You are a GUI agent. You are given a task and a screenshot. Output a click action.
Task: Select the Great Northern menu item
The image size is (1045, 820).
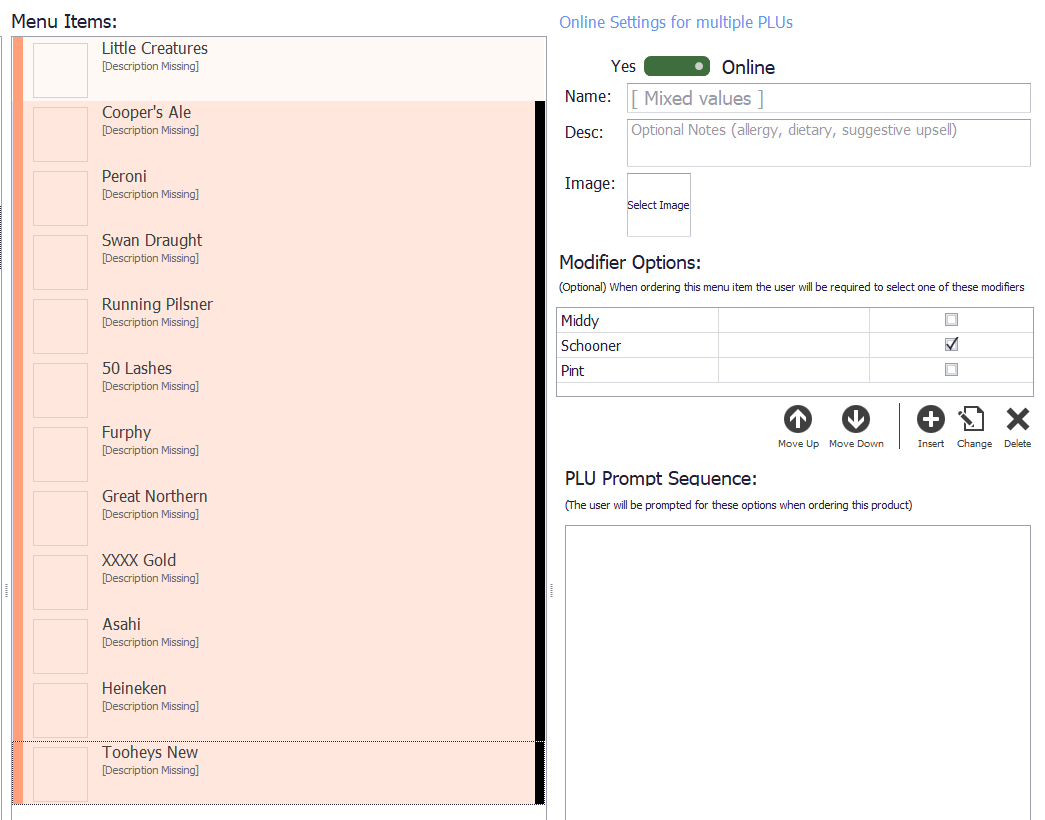tap(273, 517)
